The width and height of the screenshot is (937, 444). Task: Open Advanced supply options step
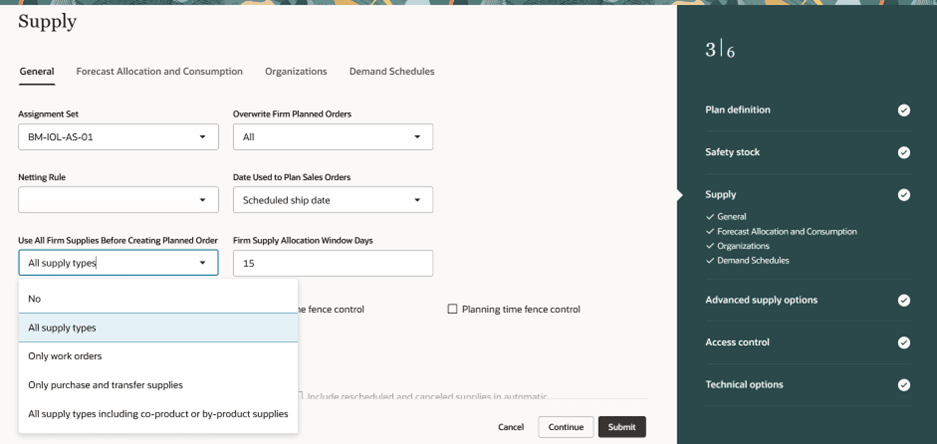click(x=761, y=300)
